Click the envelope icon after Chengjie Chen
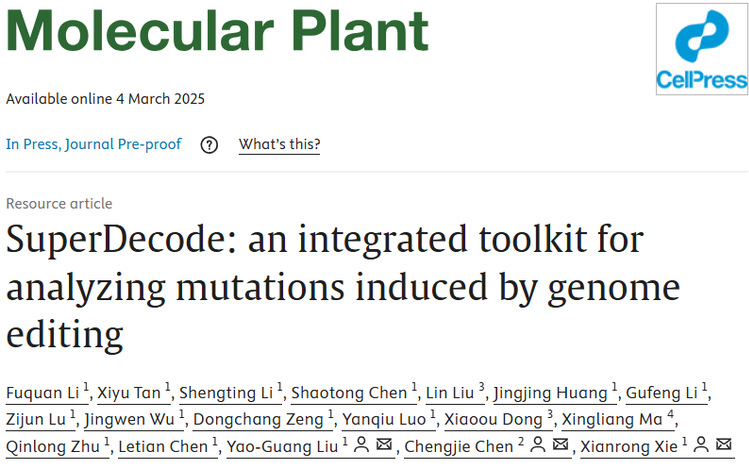Viewport: 749px width, 469px height. point(561,446)
